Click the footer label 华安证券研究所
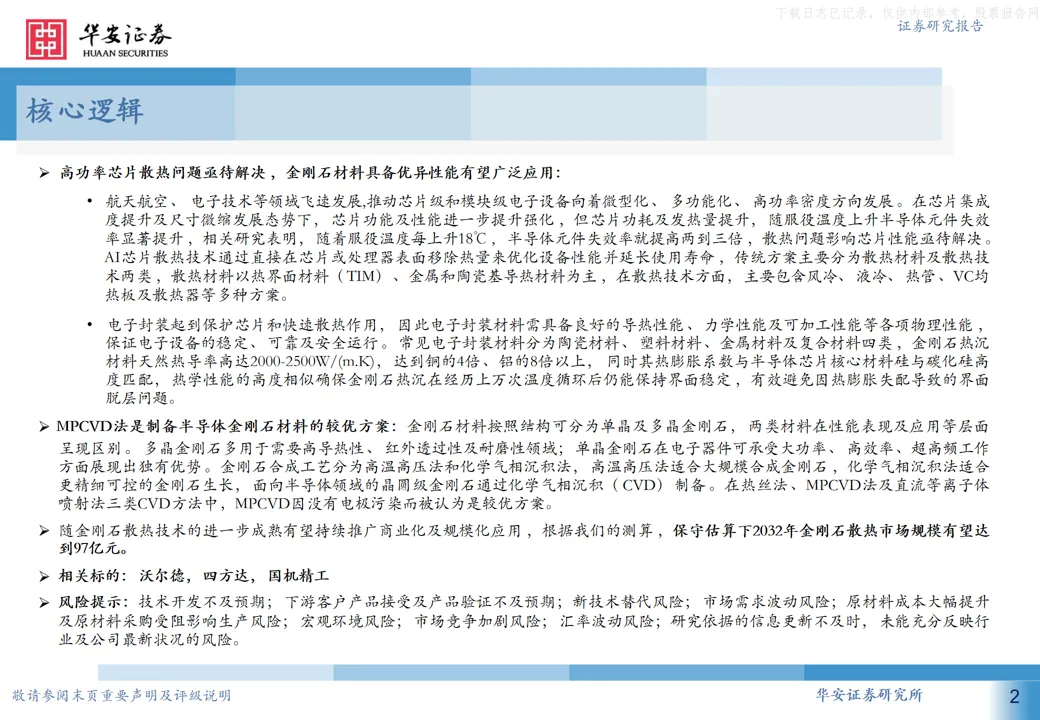Screen dimensions: 1040x720 click(x=869, y=695)
